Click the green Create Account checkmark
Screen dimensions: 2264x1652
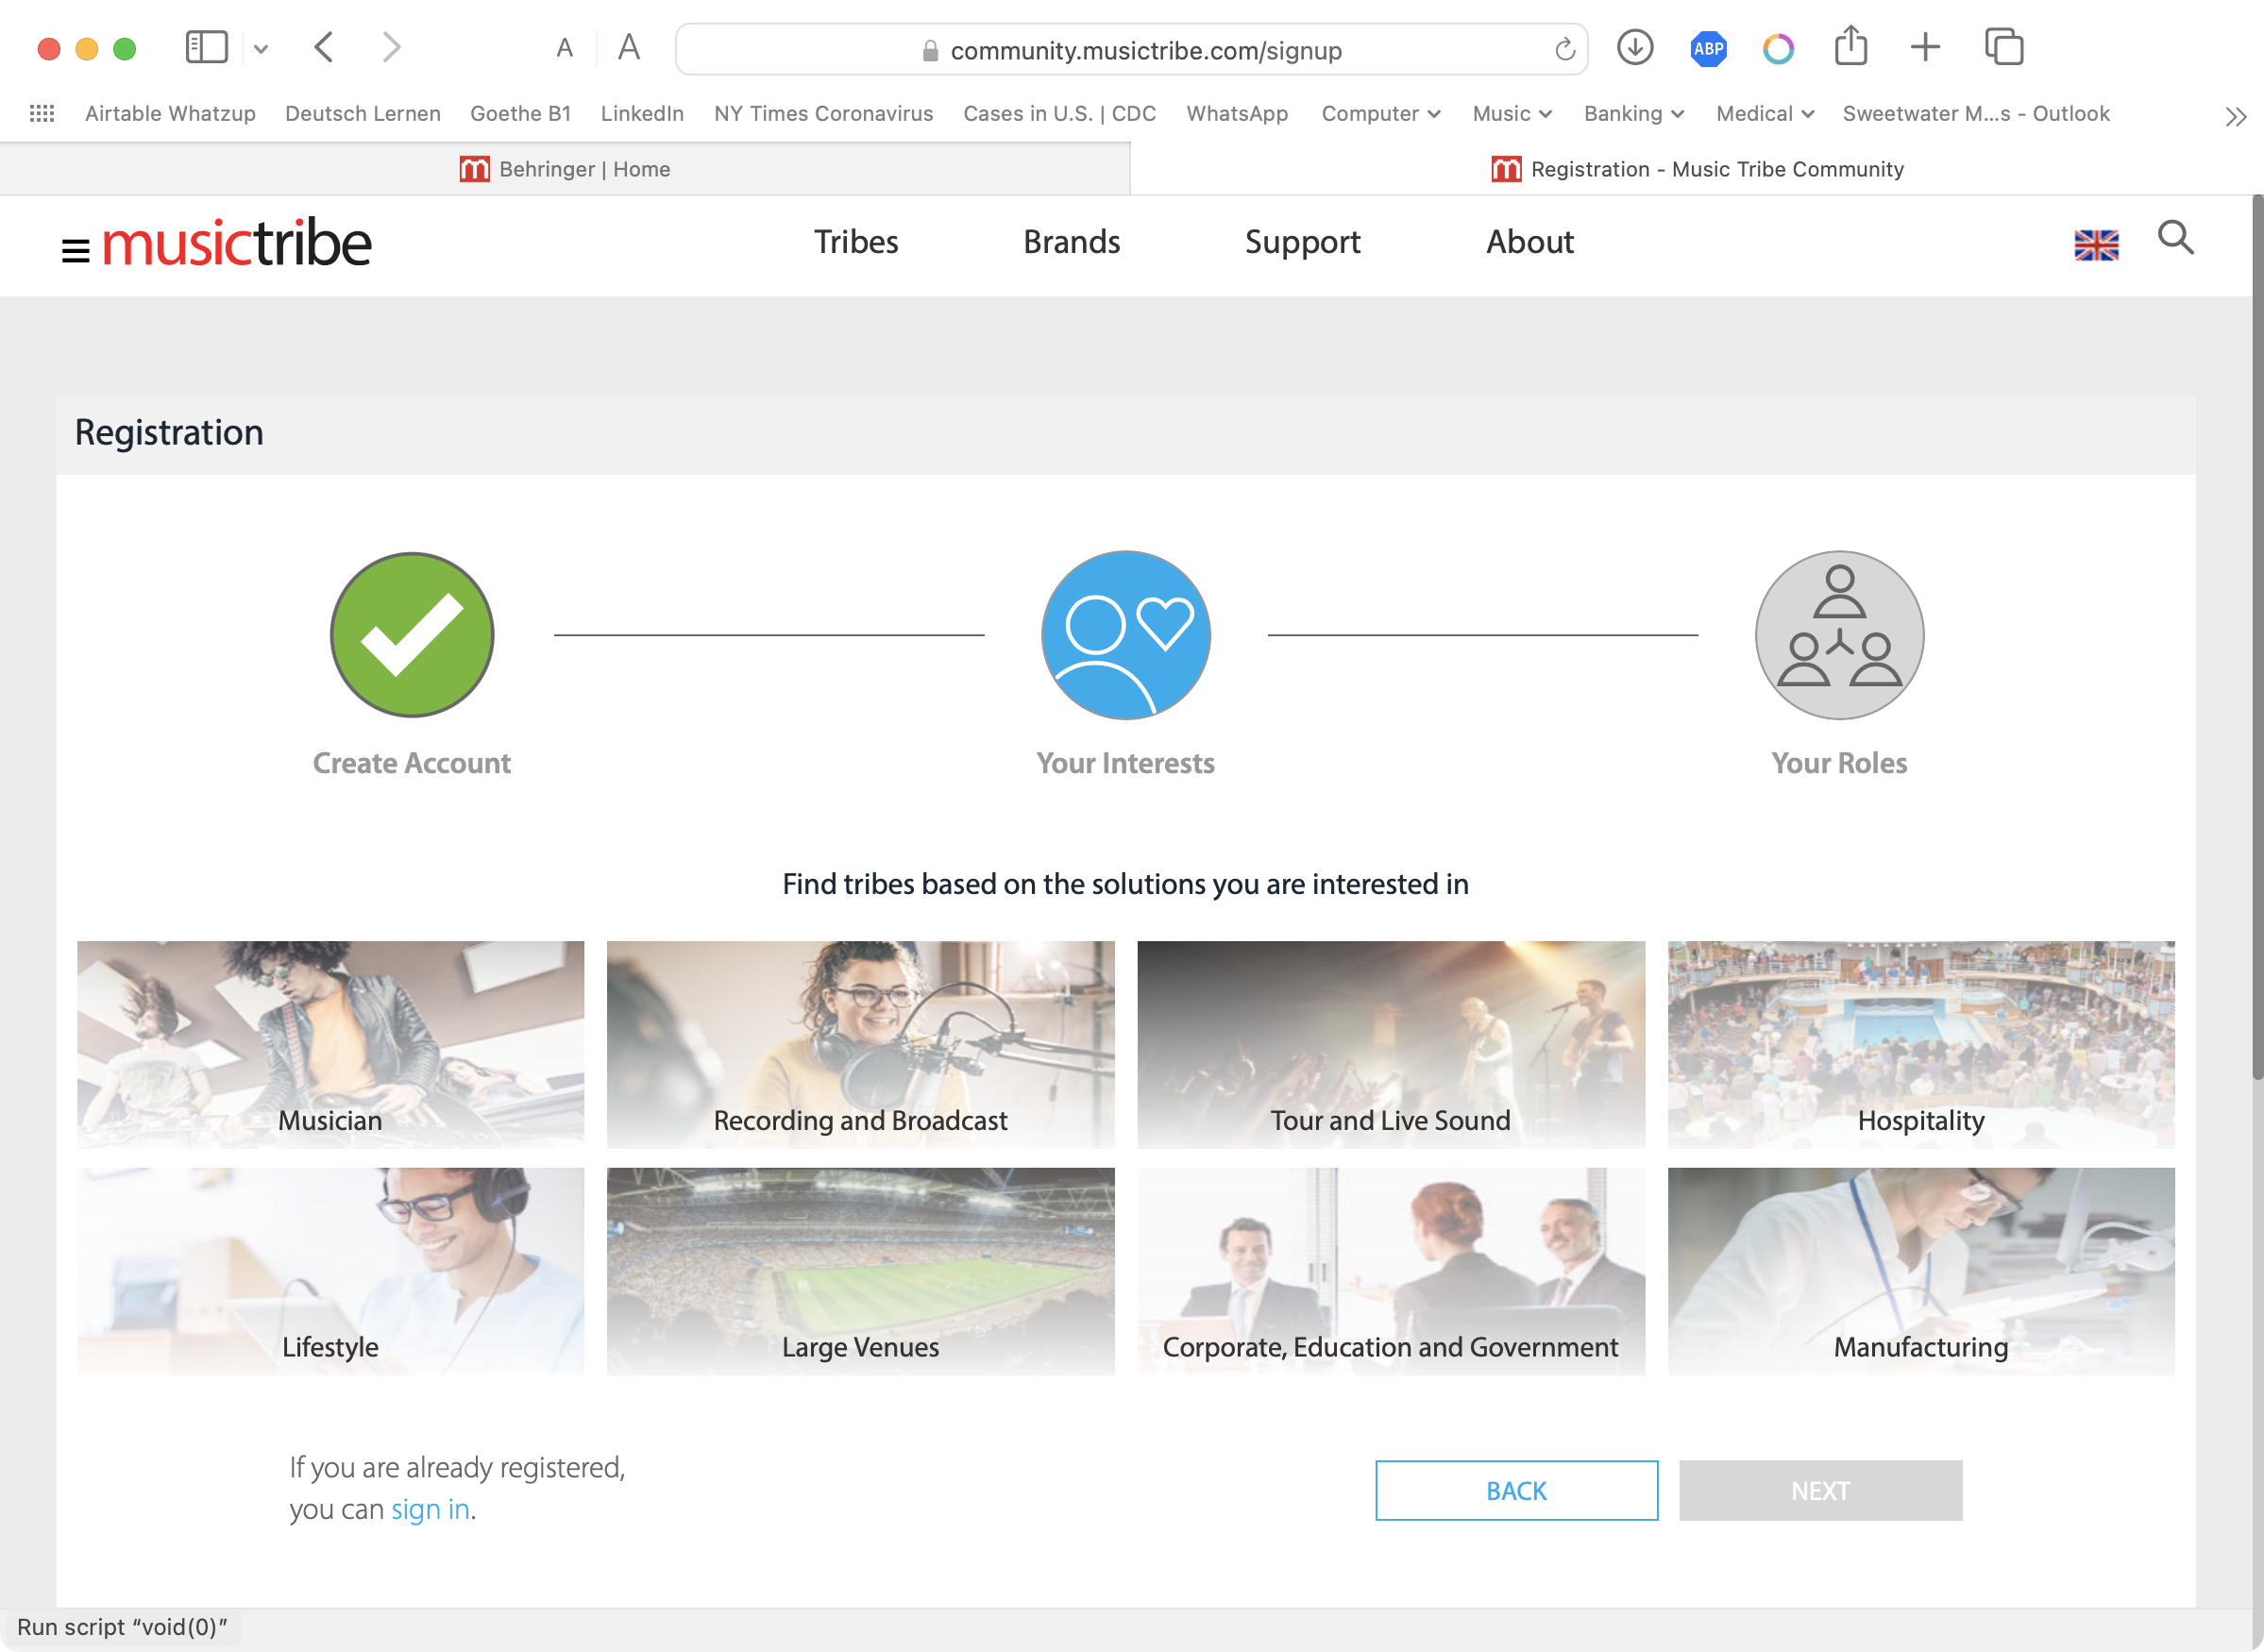point(412,635)
